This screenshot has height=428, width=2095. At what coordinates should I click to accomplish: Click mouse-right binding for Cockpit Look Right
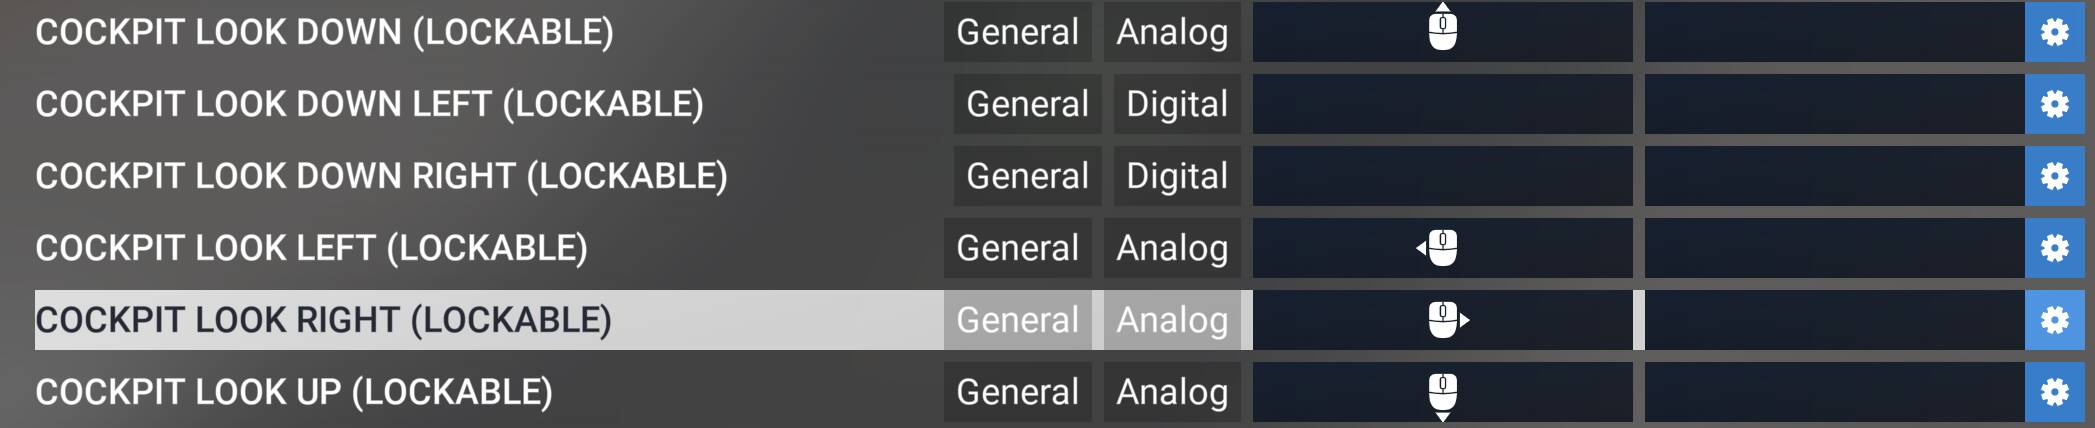(x=1447, y=320)
